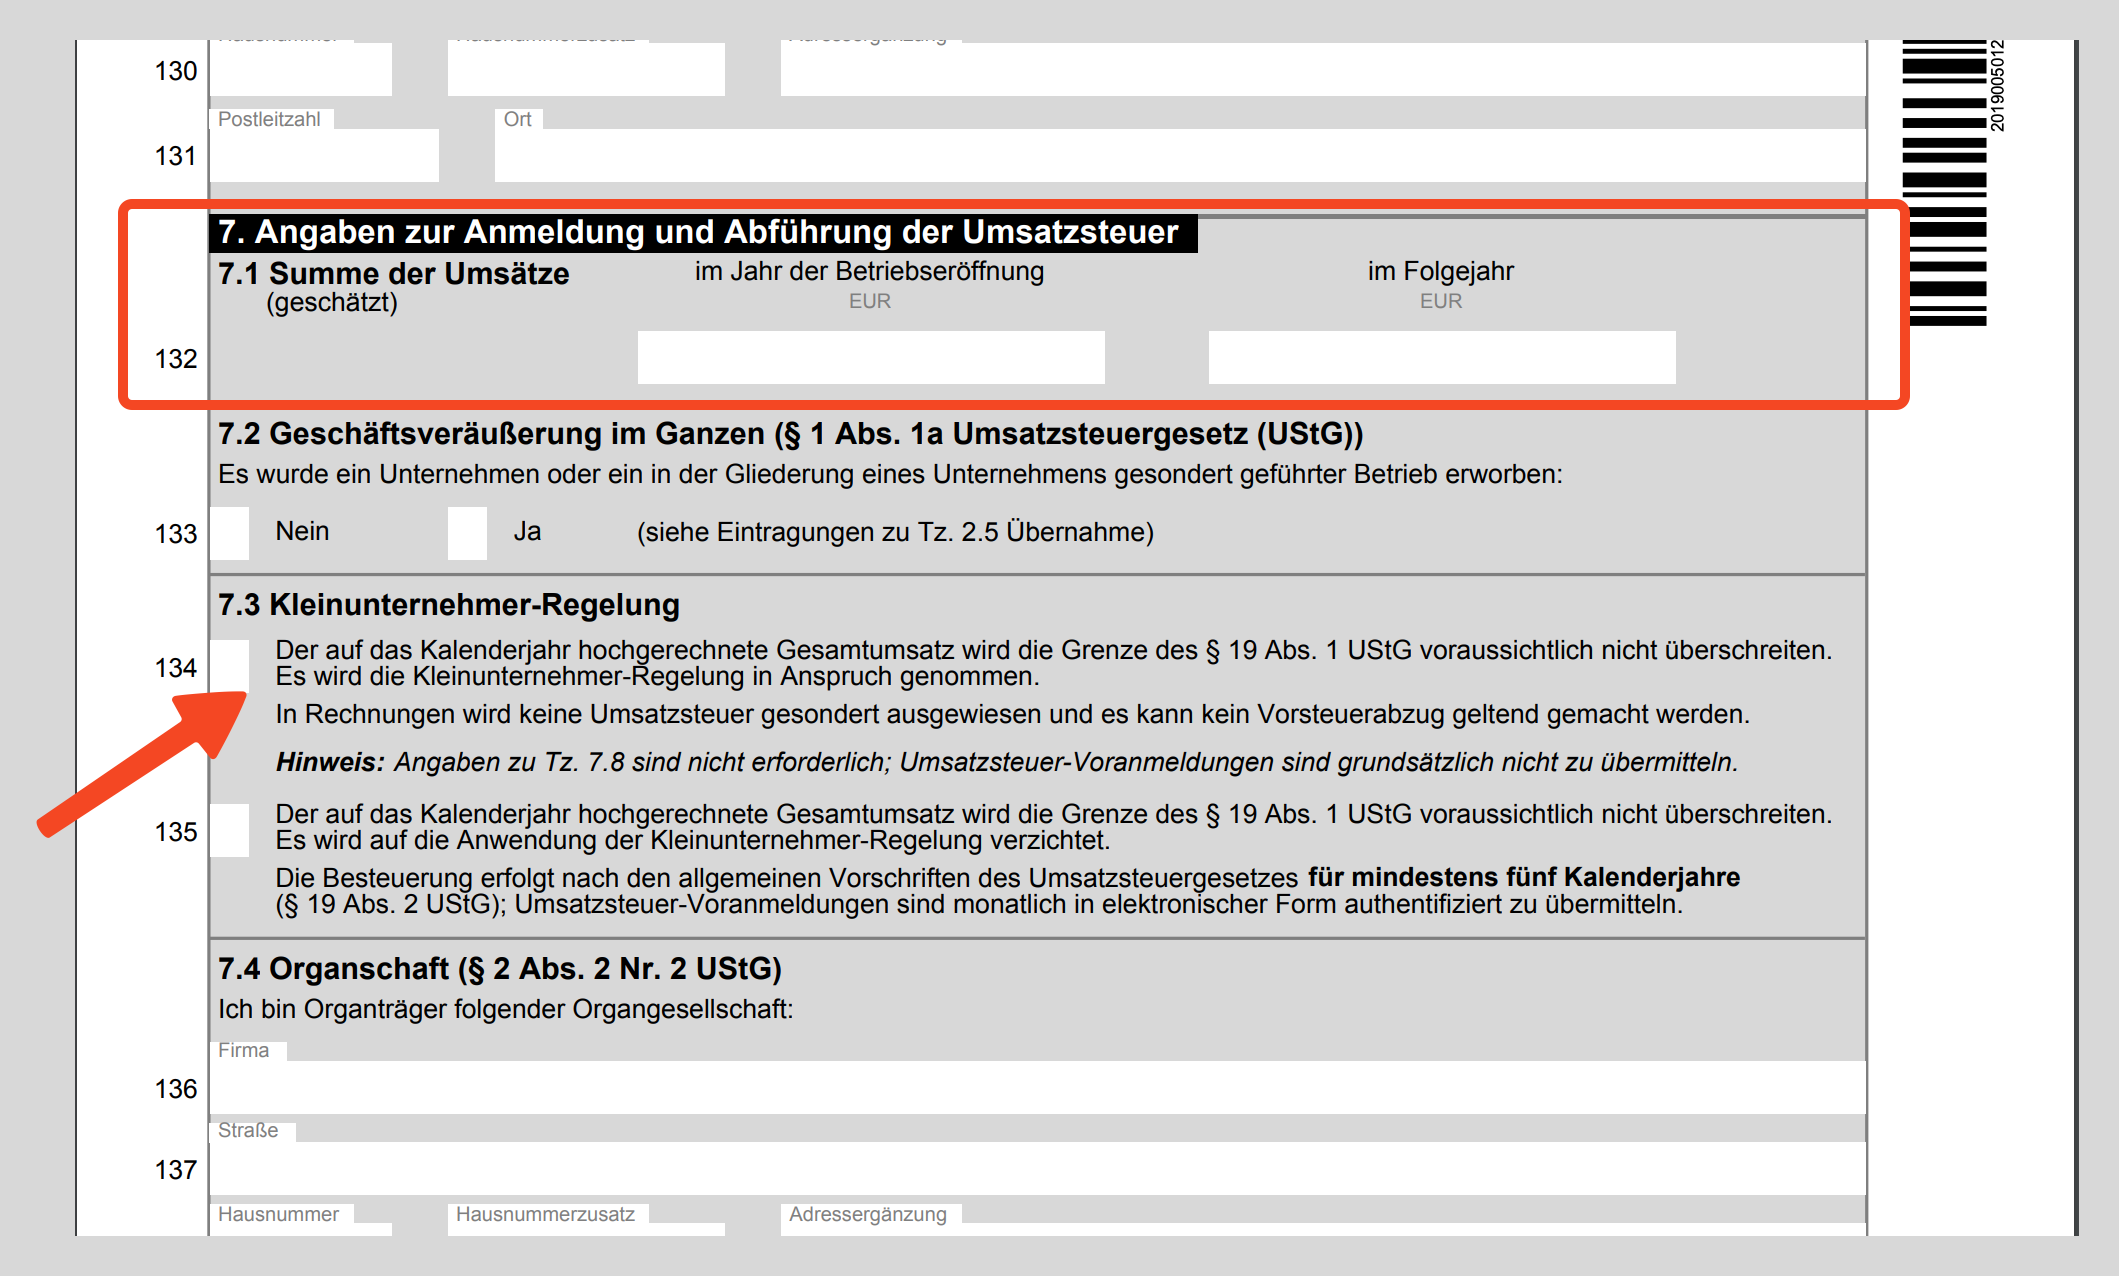The image size is (2119, 1276).
Task: Check the Ja box in row 133
Action: pos(467,533)
